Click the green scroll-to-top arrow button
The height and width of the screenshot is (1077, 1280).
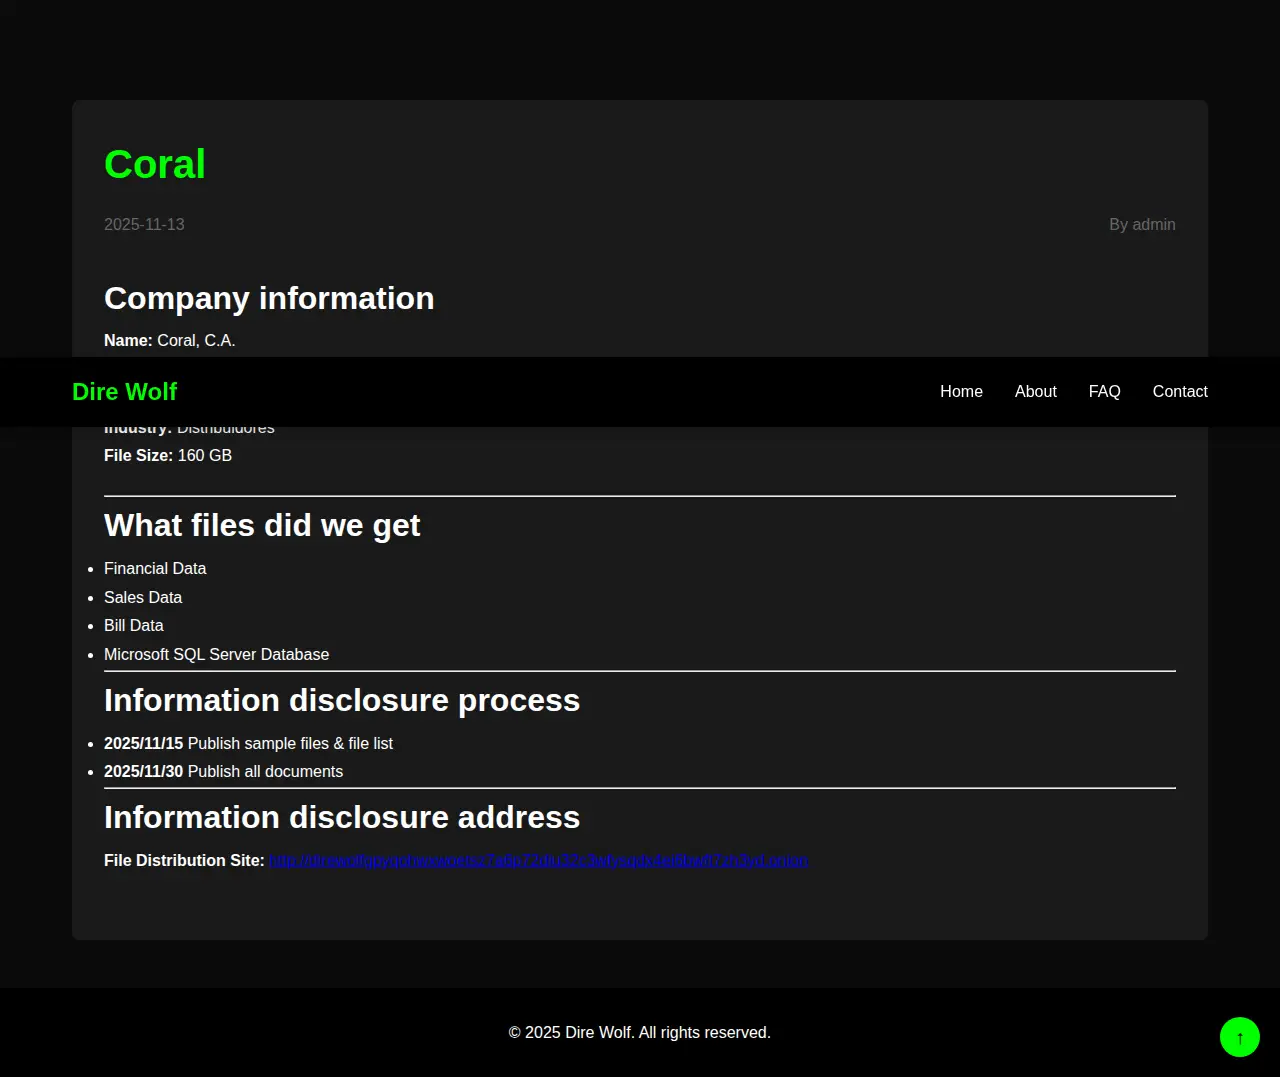point(1239,1037)
